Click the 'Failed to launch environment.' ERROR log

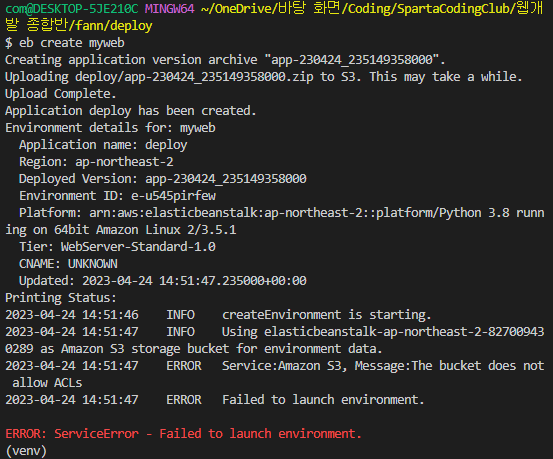pyautogui.click(x=215, y=399)
